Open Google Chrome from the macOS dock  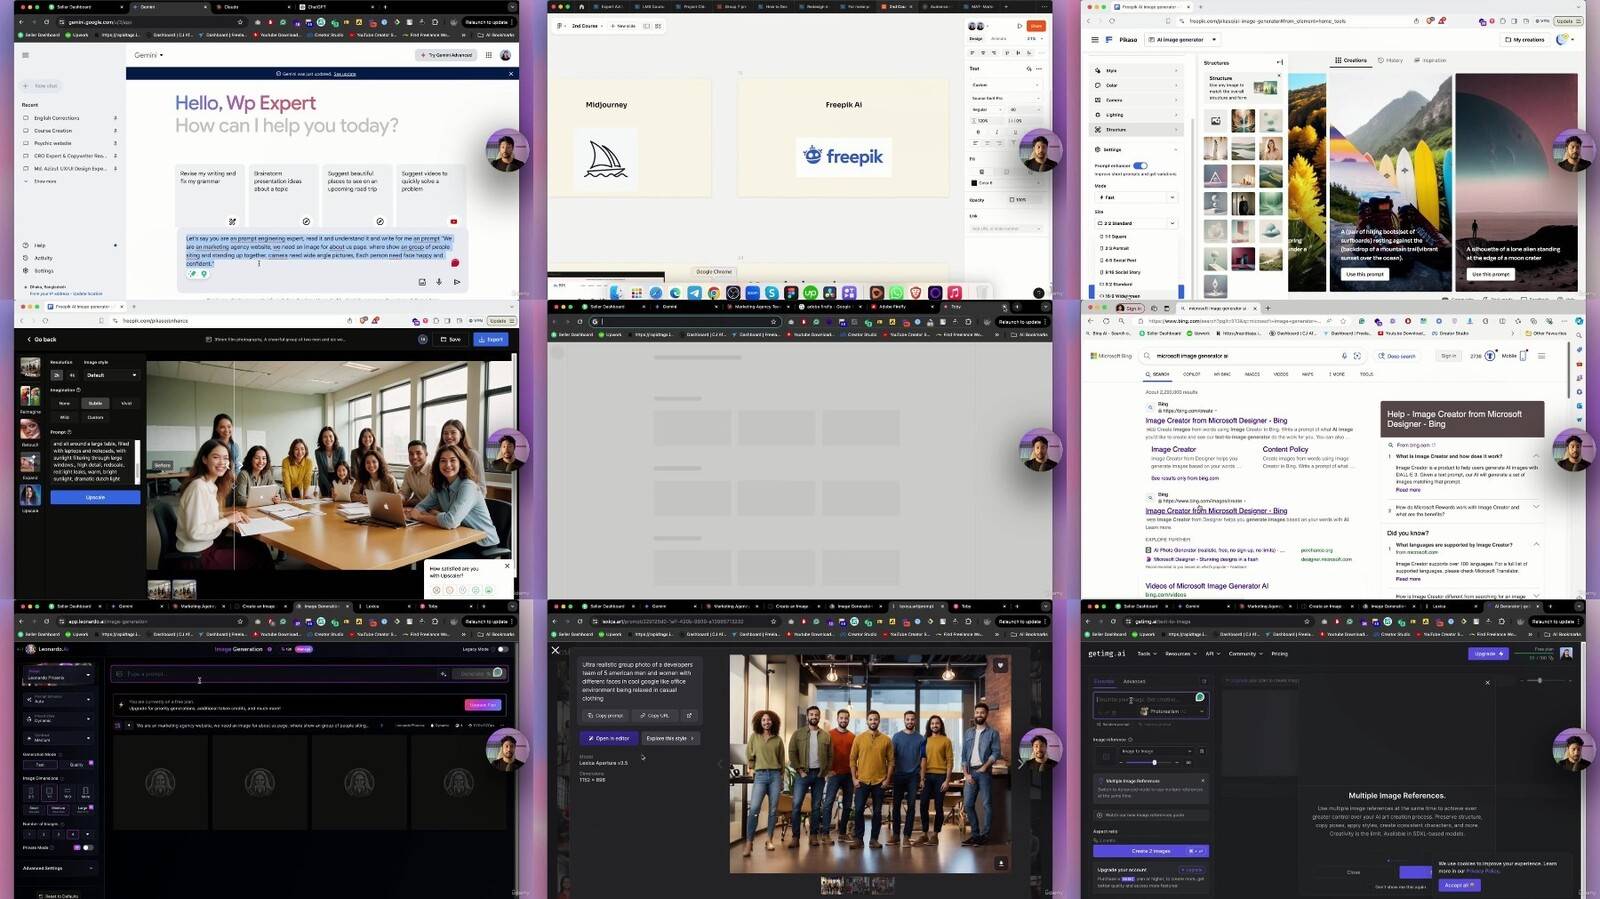pyautogui.click(x=714, y=293)
